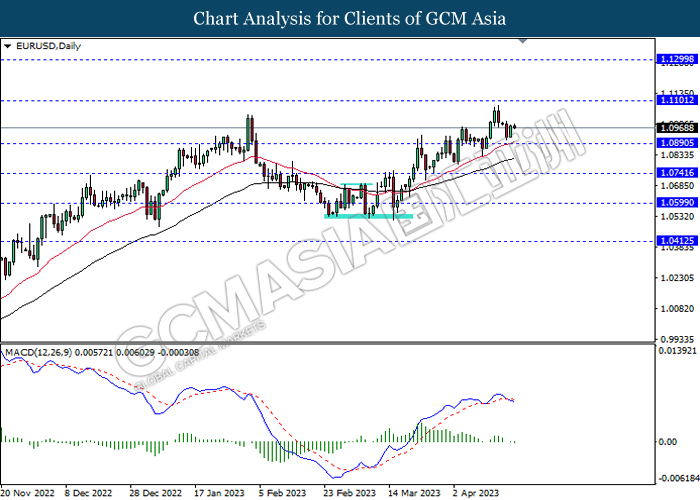The width and height of the screenshot is (700, 500).
Task: Select the 0.99335 axis price value
Action: 677,339
